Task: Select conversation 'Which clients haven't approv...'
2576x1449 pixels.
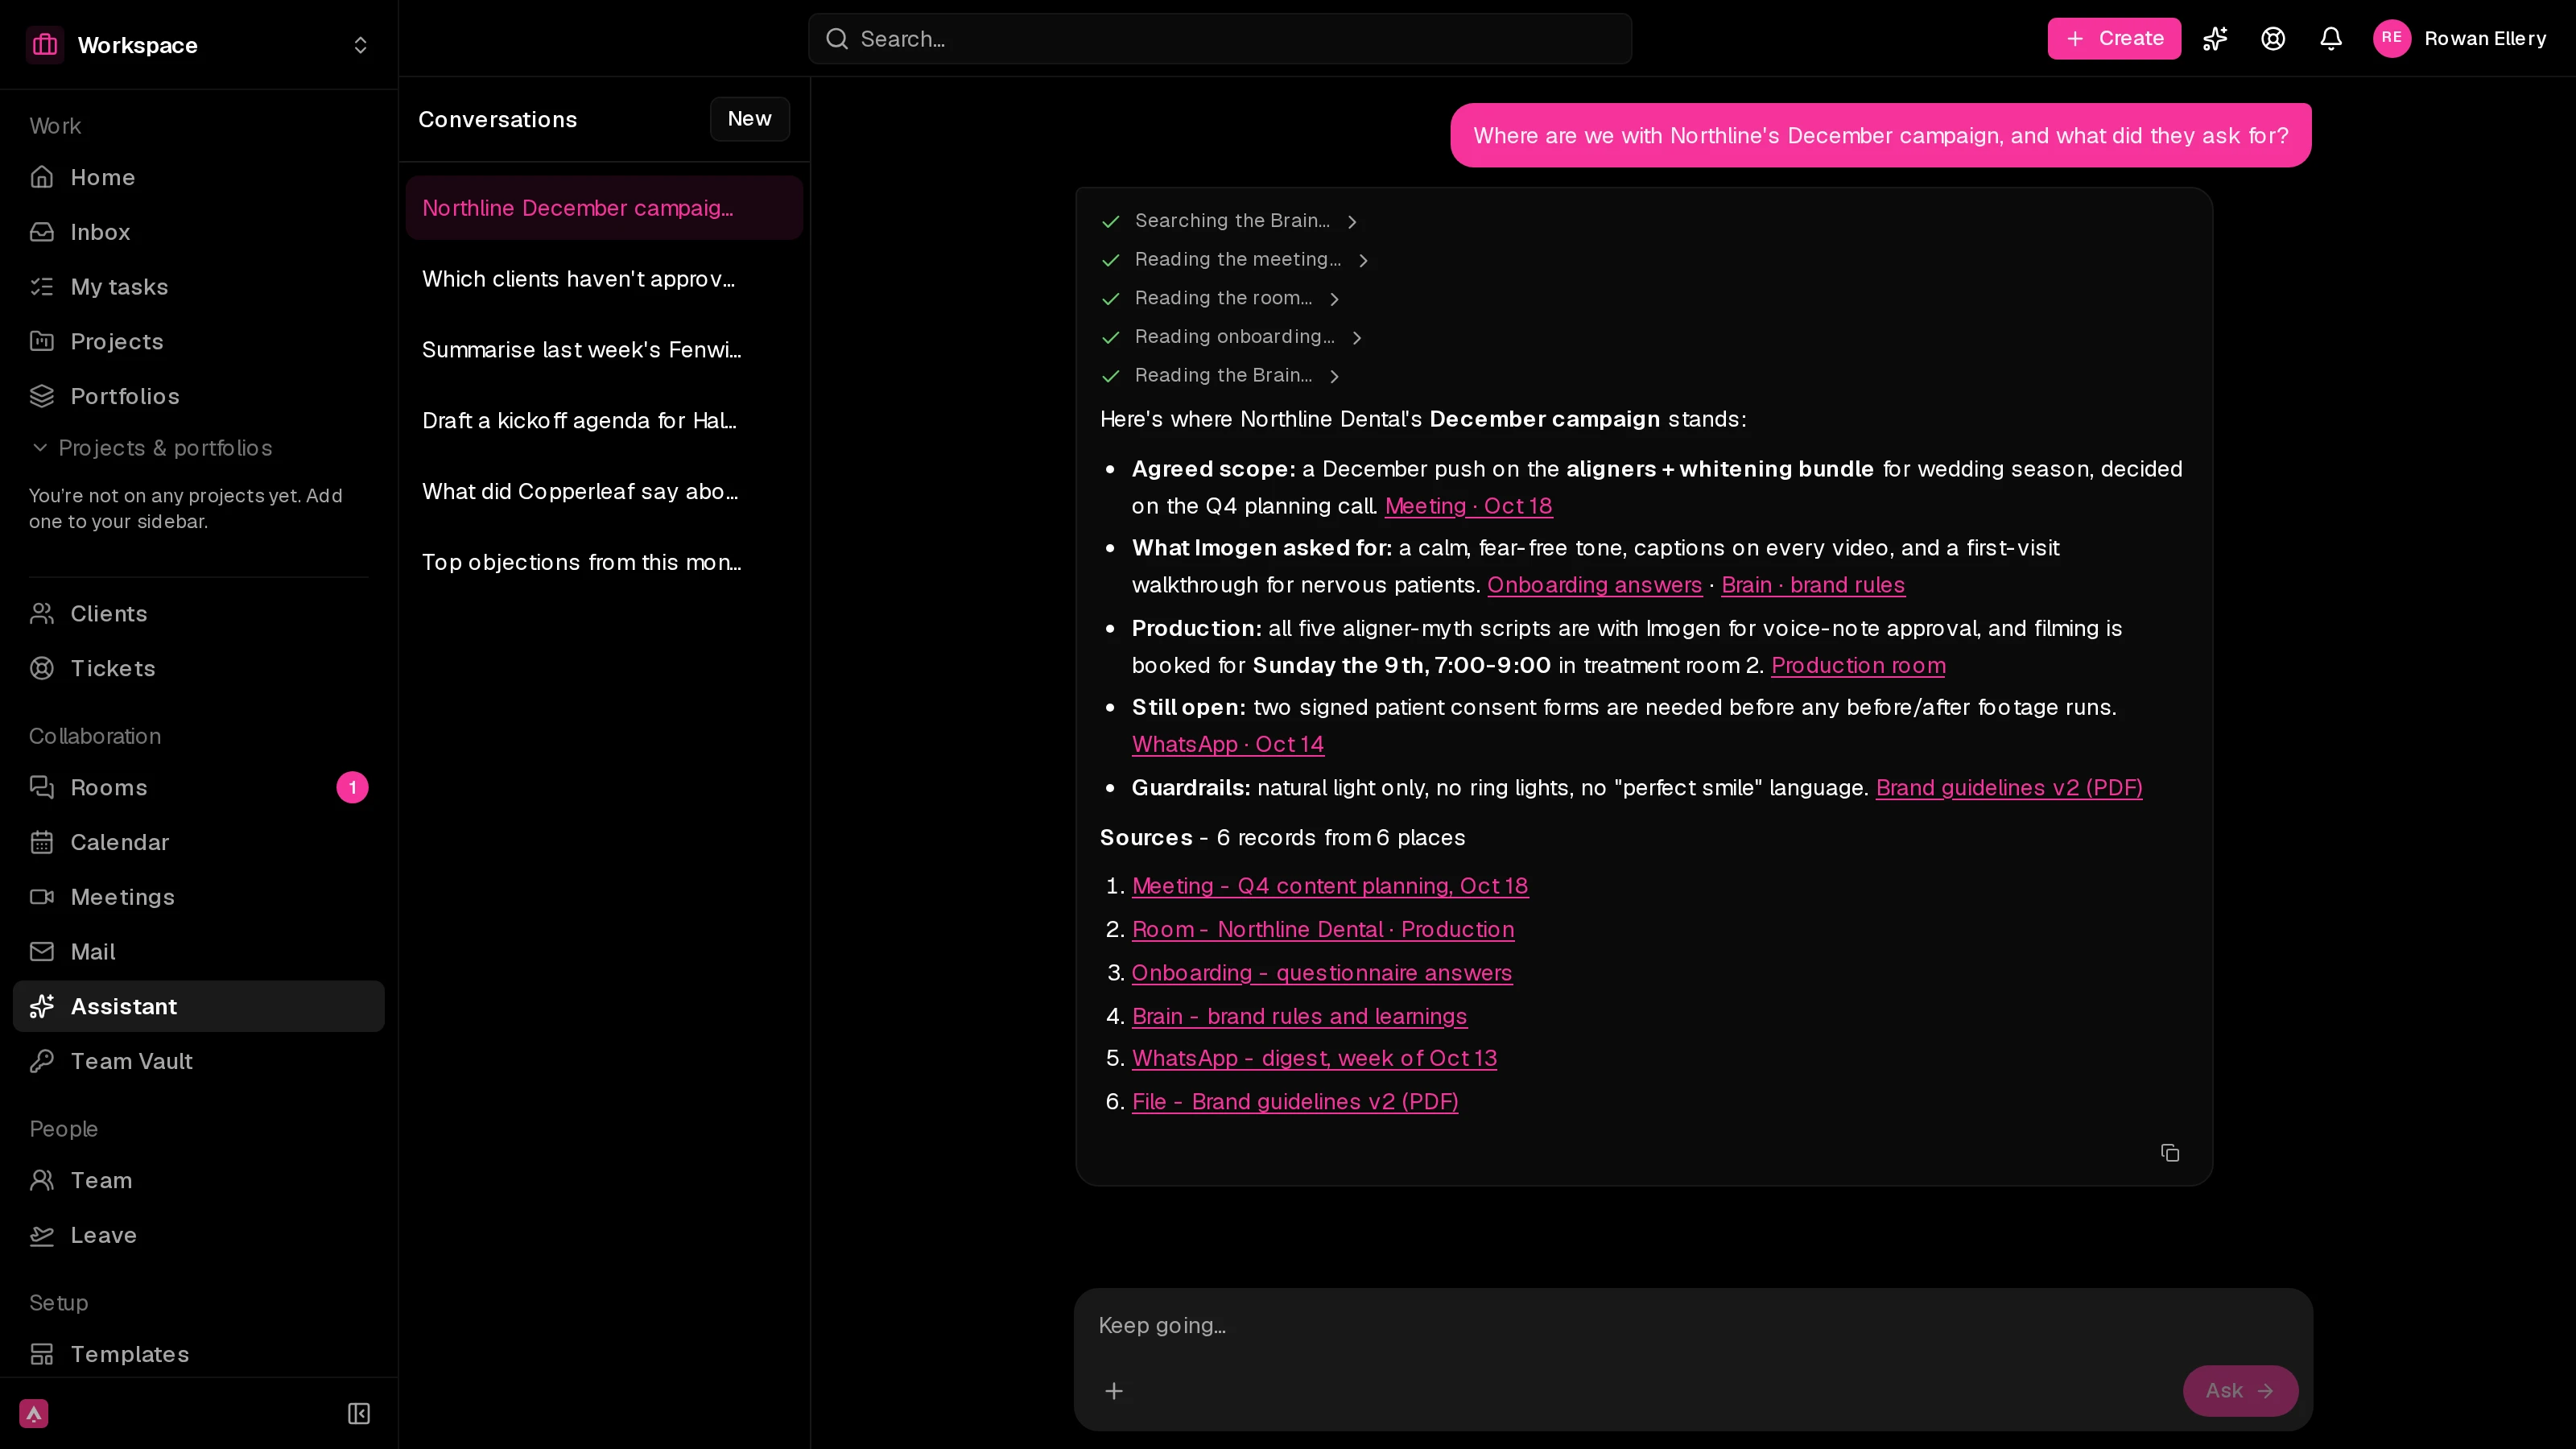Action: 604,279
